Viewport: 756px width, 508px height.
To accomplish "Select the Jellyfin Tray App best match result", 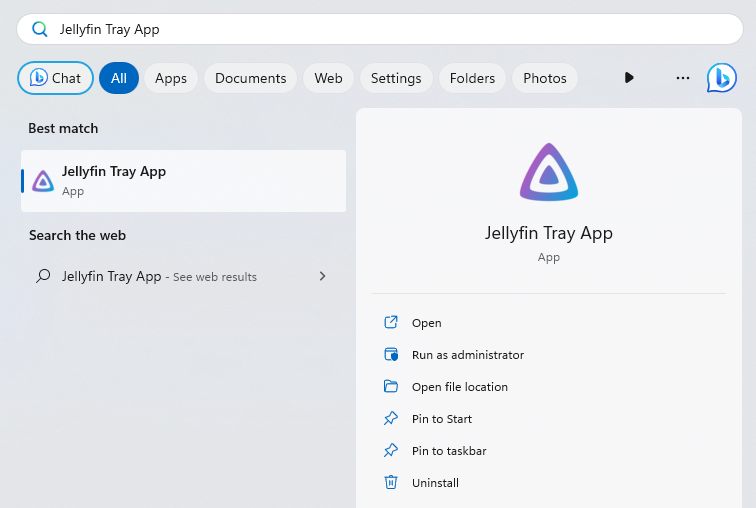I will tap(183, 181).
